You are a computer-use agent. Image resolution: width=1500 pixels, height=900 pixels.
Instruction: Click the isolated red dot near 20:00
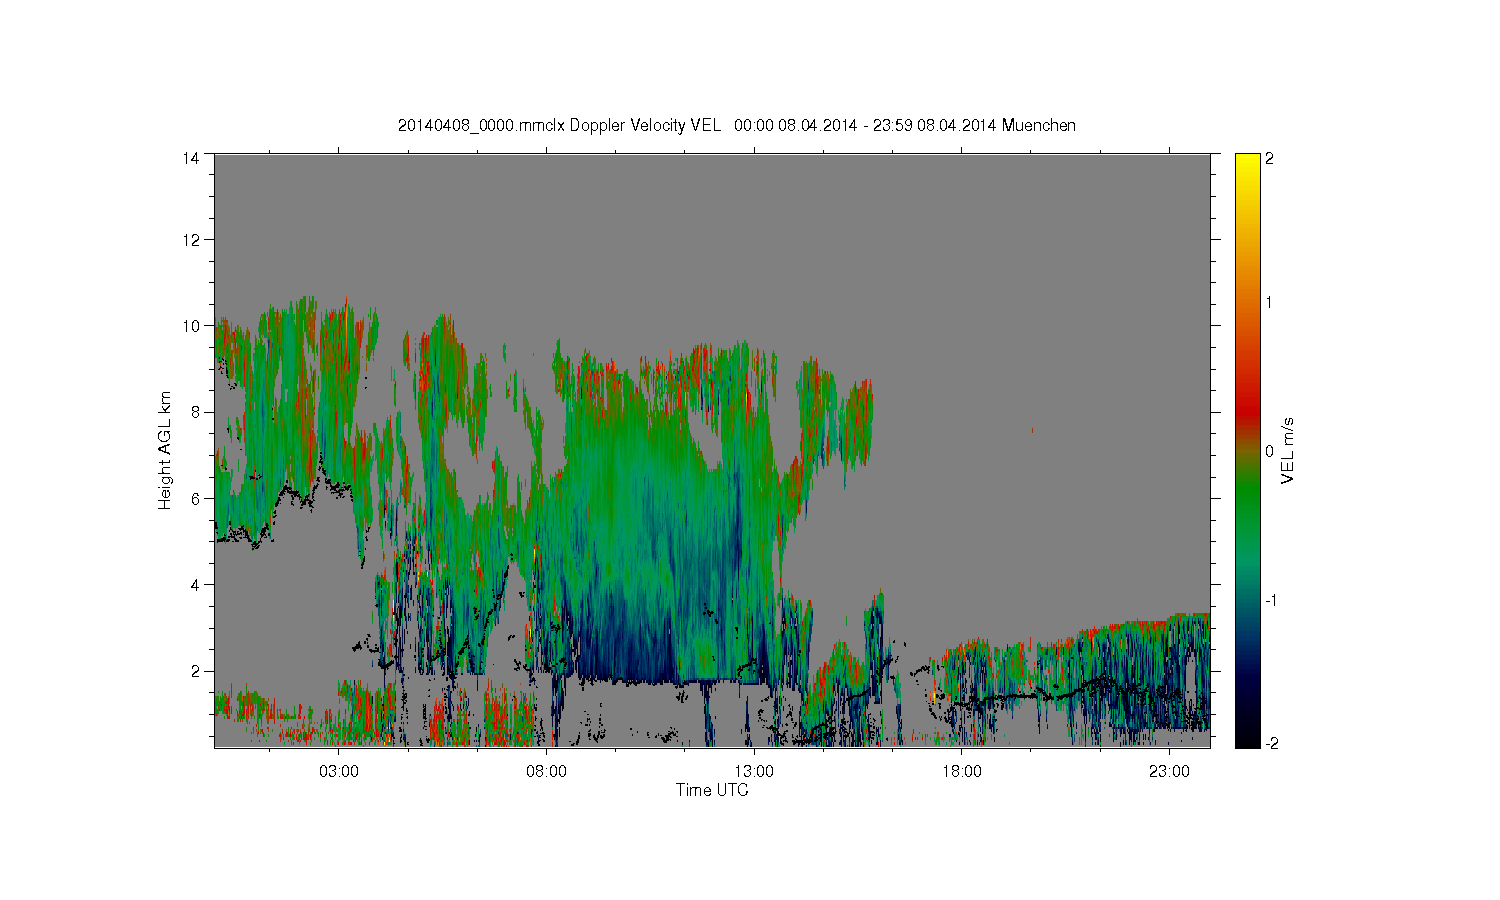pos(1033,431)
